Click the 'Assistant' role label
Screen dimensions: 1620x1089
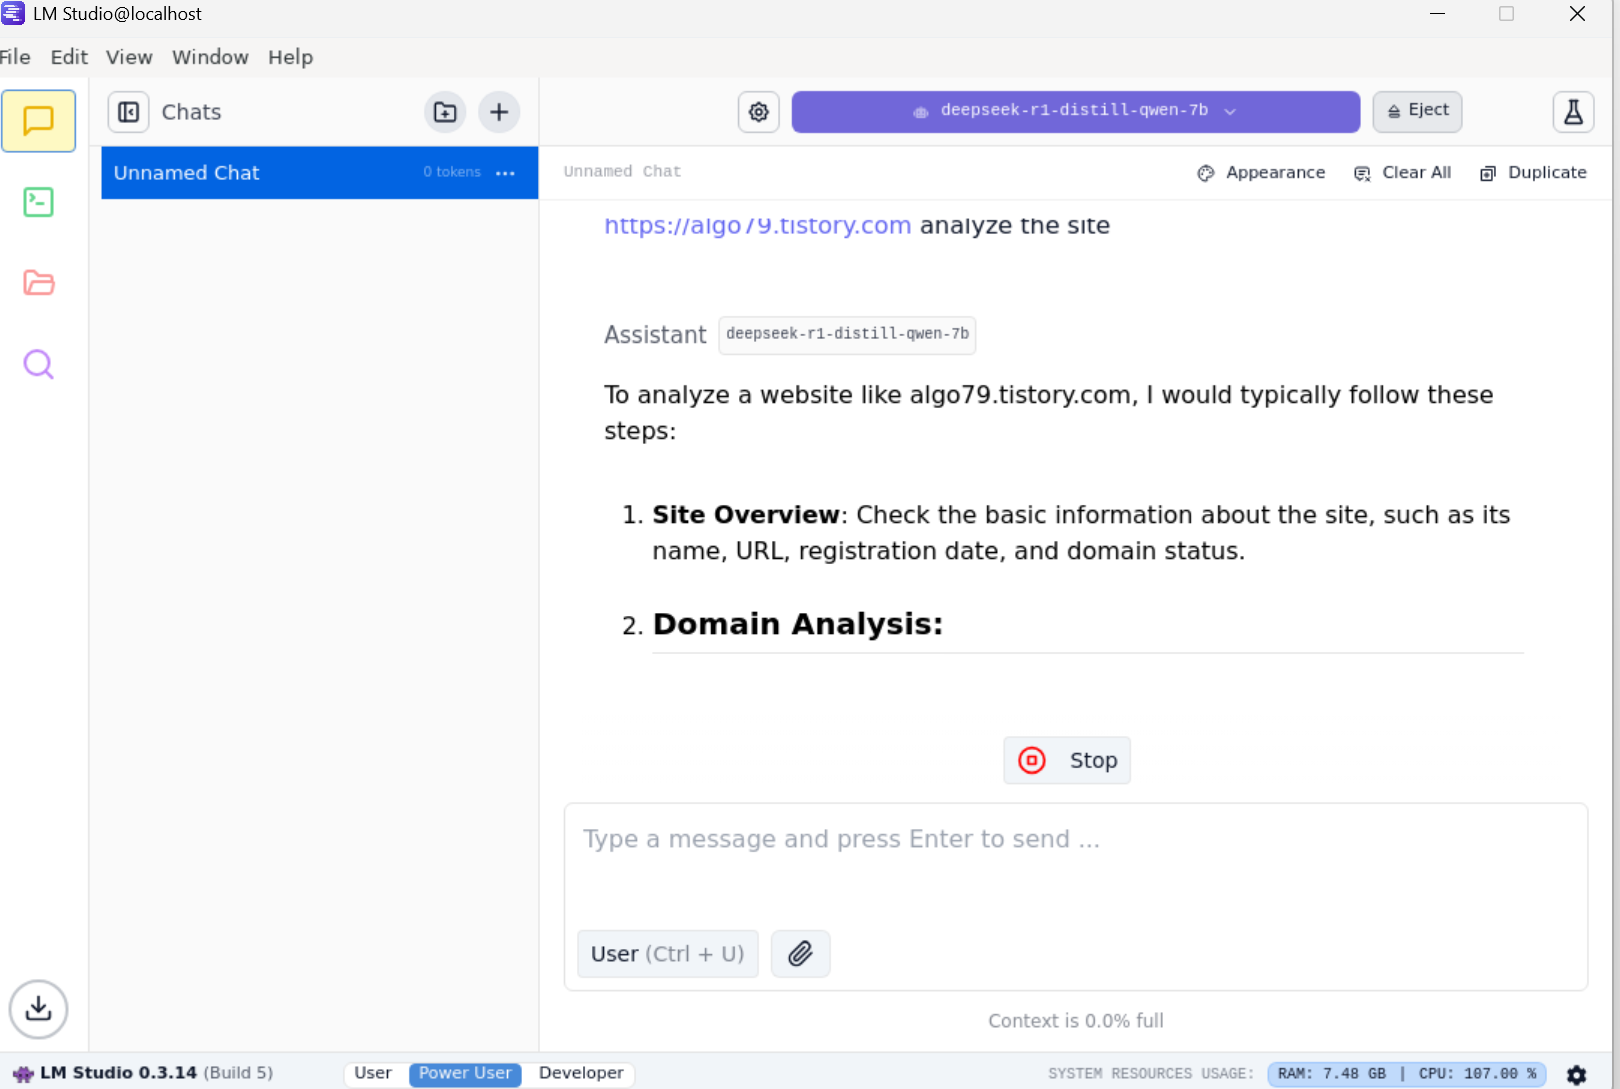click(655, 335)
